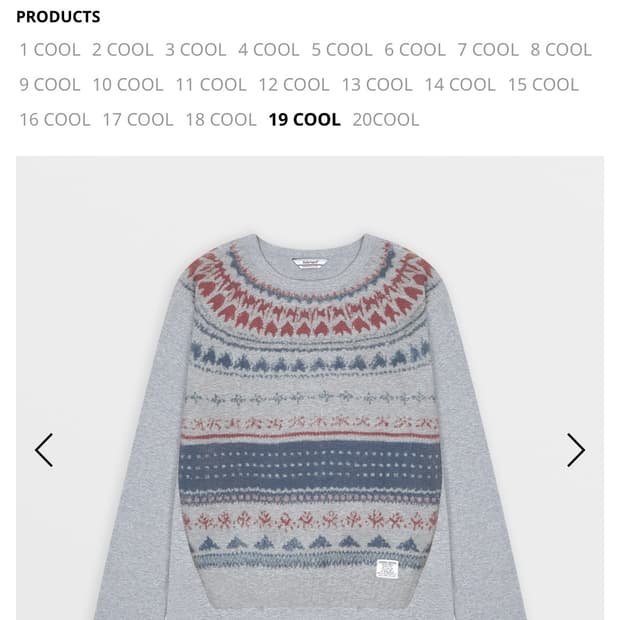Go to the 5 COOL product

(x=342, y=50)
